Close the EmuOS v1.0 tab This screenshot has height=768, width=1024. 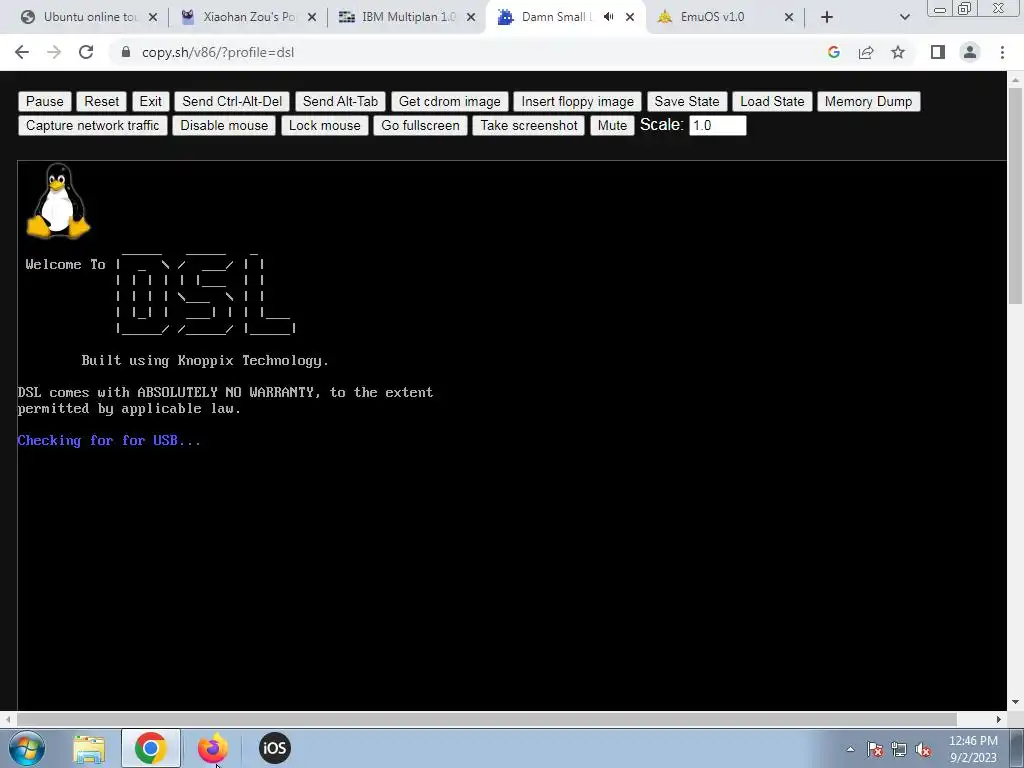coord(789,18)
